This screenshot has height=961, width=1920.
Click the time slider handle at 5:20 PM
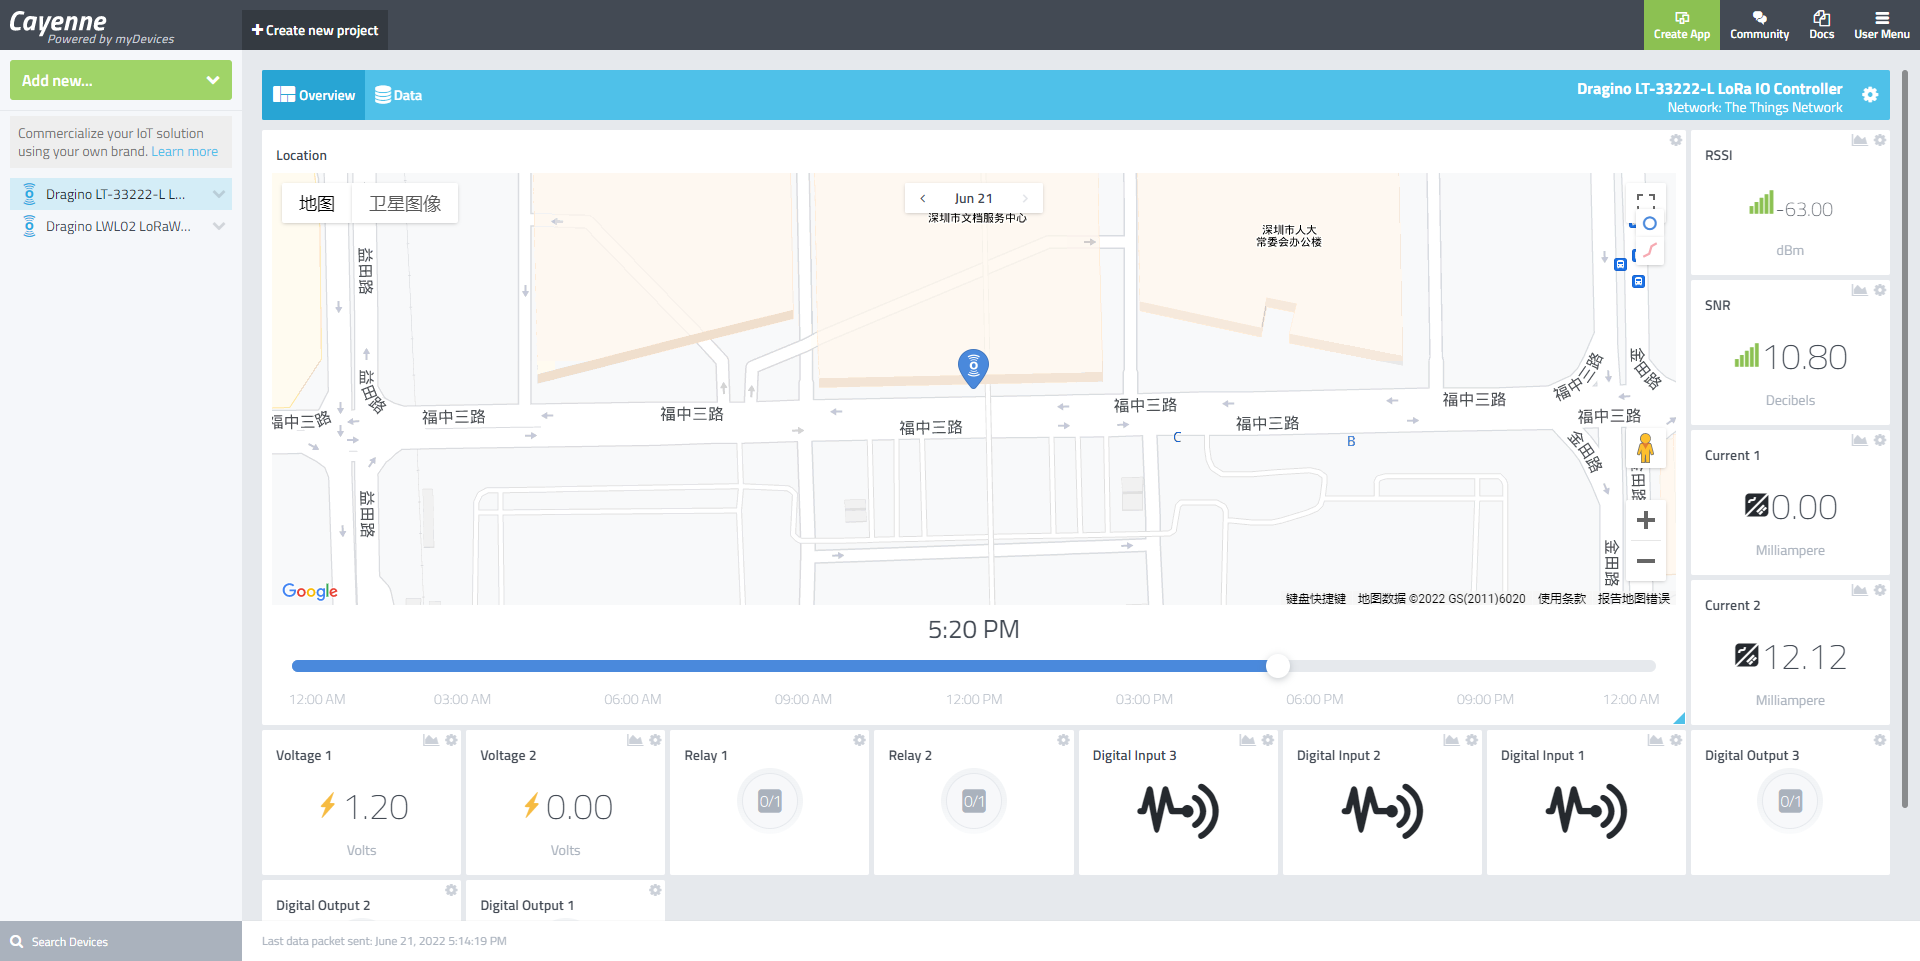1277,666
